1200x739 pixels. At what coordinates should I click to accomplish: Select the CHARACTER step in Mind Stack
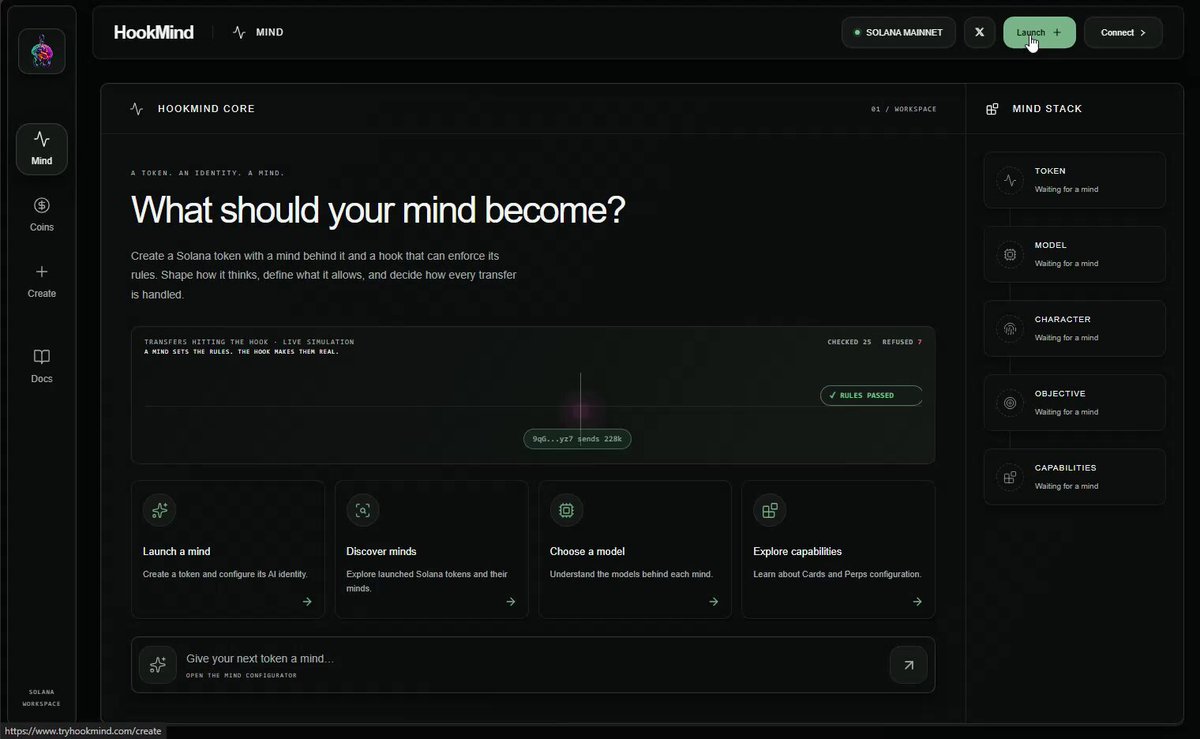pyautogui.click(x=1075, y=328)
